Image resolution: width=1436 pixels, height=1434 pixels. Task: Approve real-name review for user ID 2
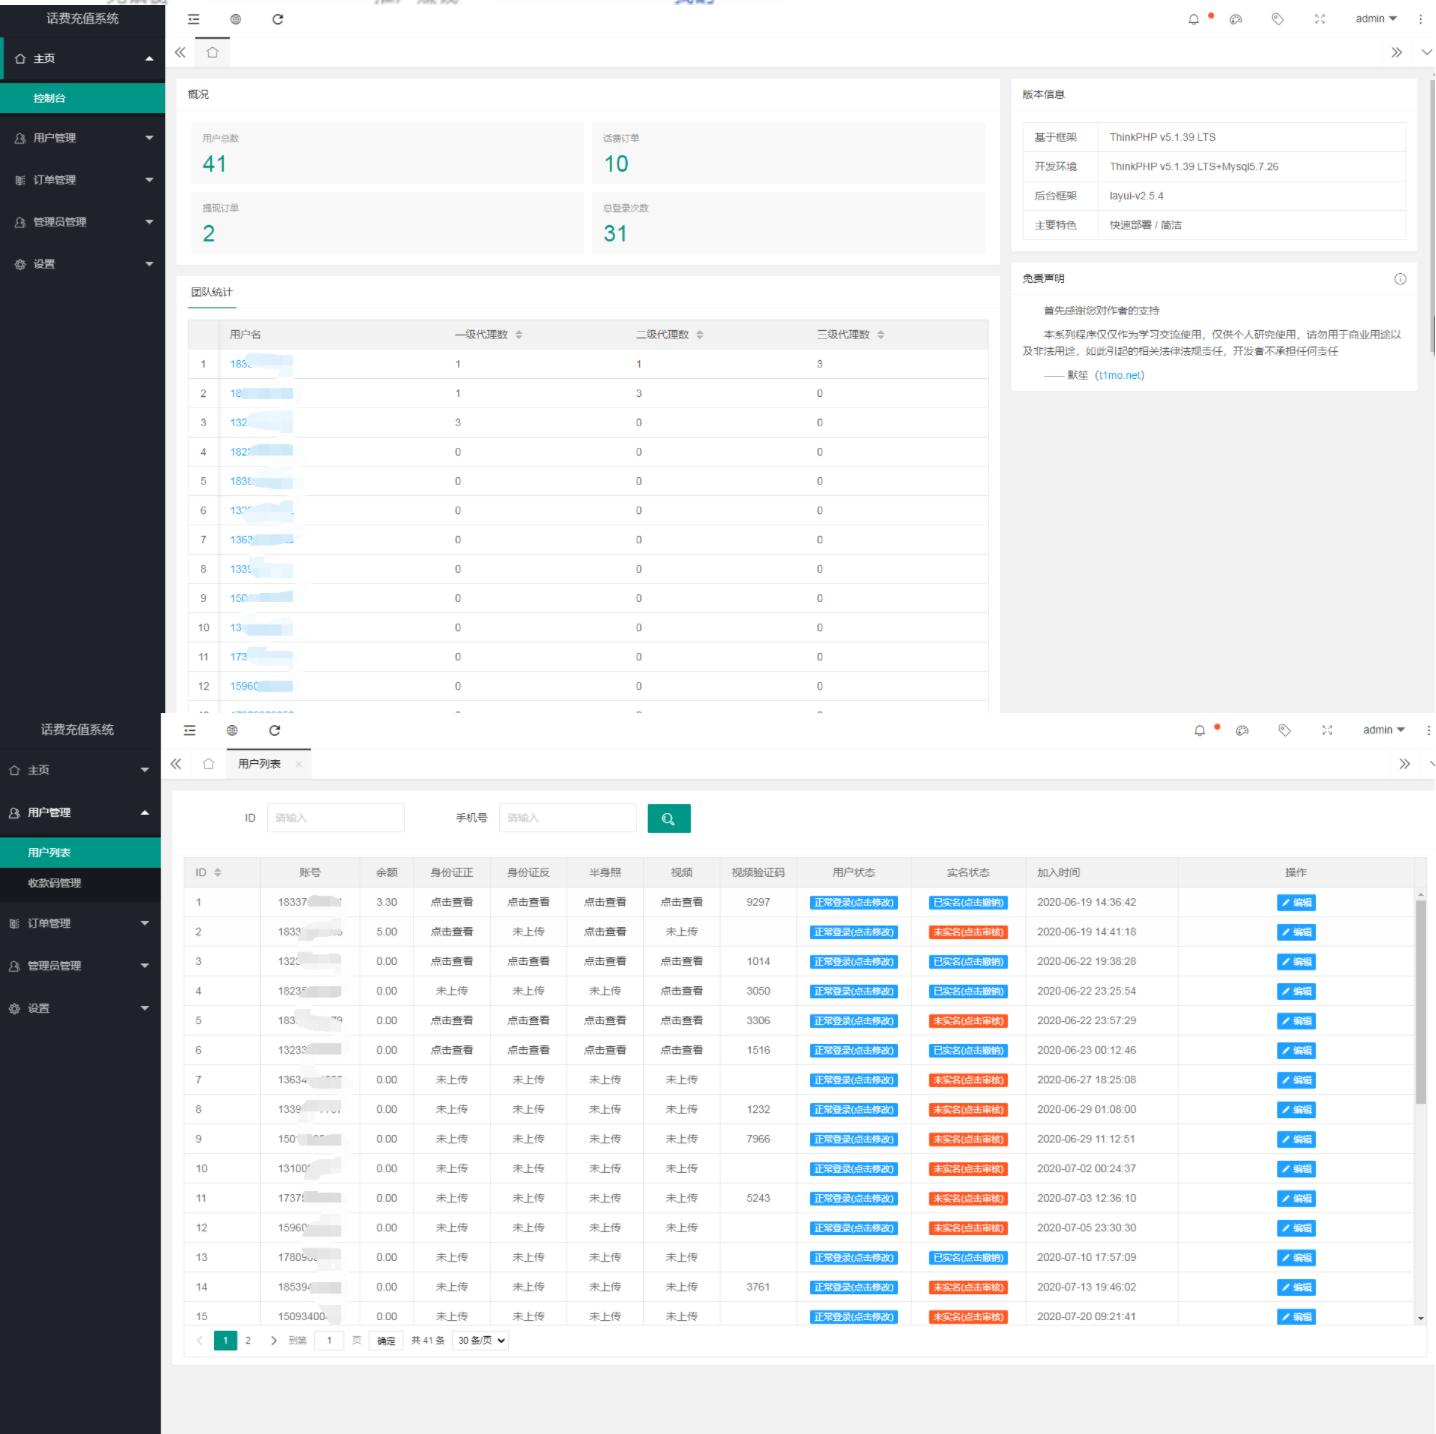(x=968, y=932)
